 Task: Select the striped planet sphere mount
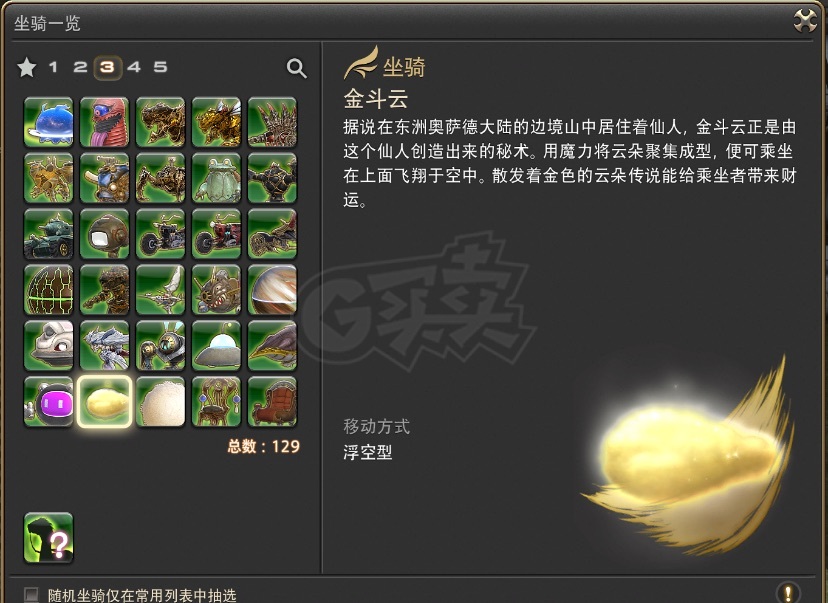point(272,290)
